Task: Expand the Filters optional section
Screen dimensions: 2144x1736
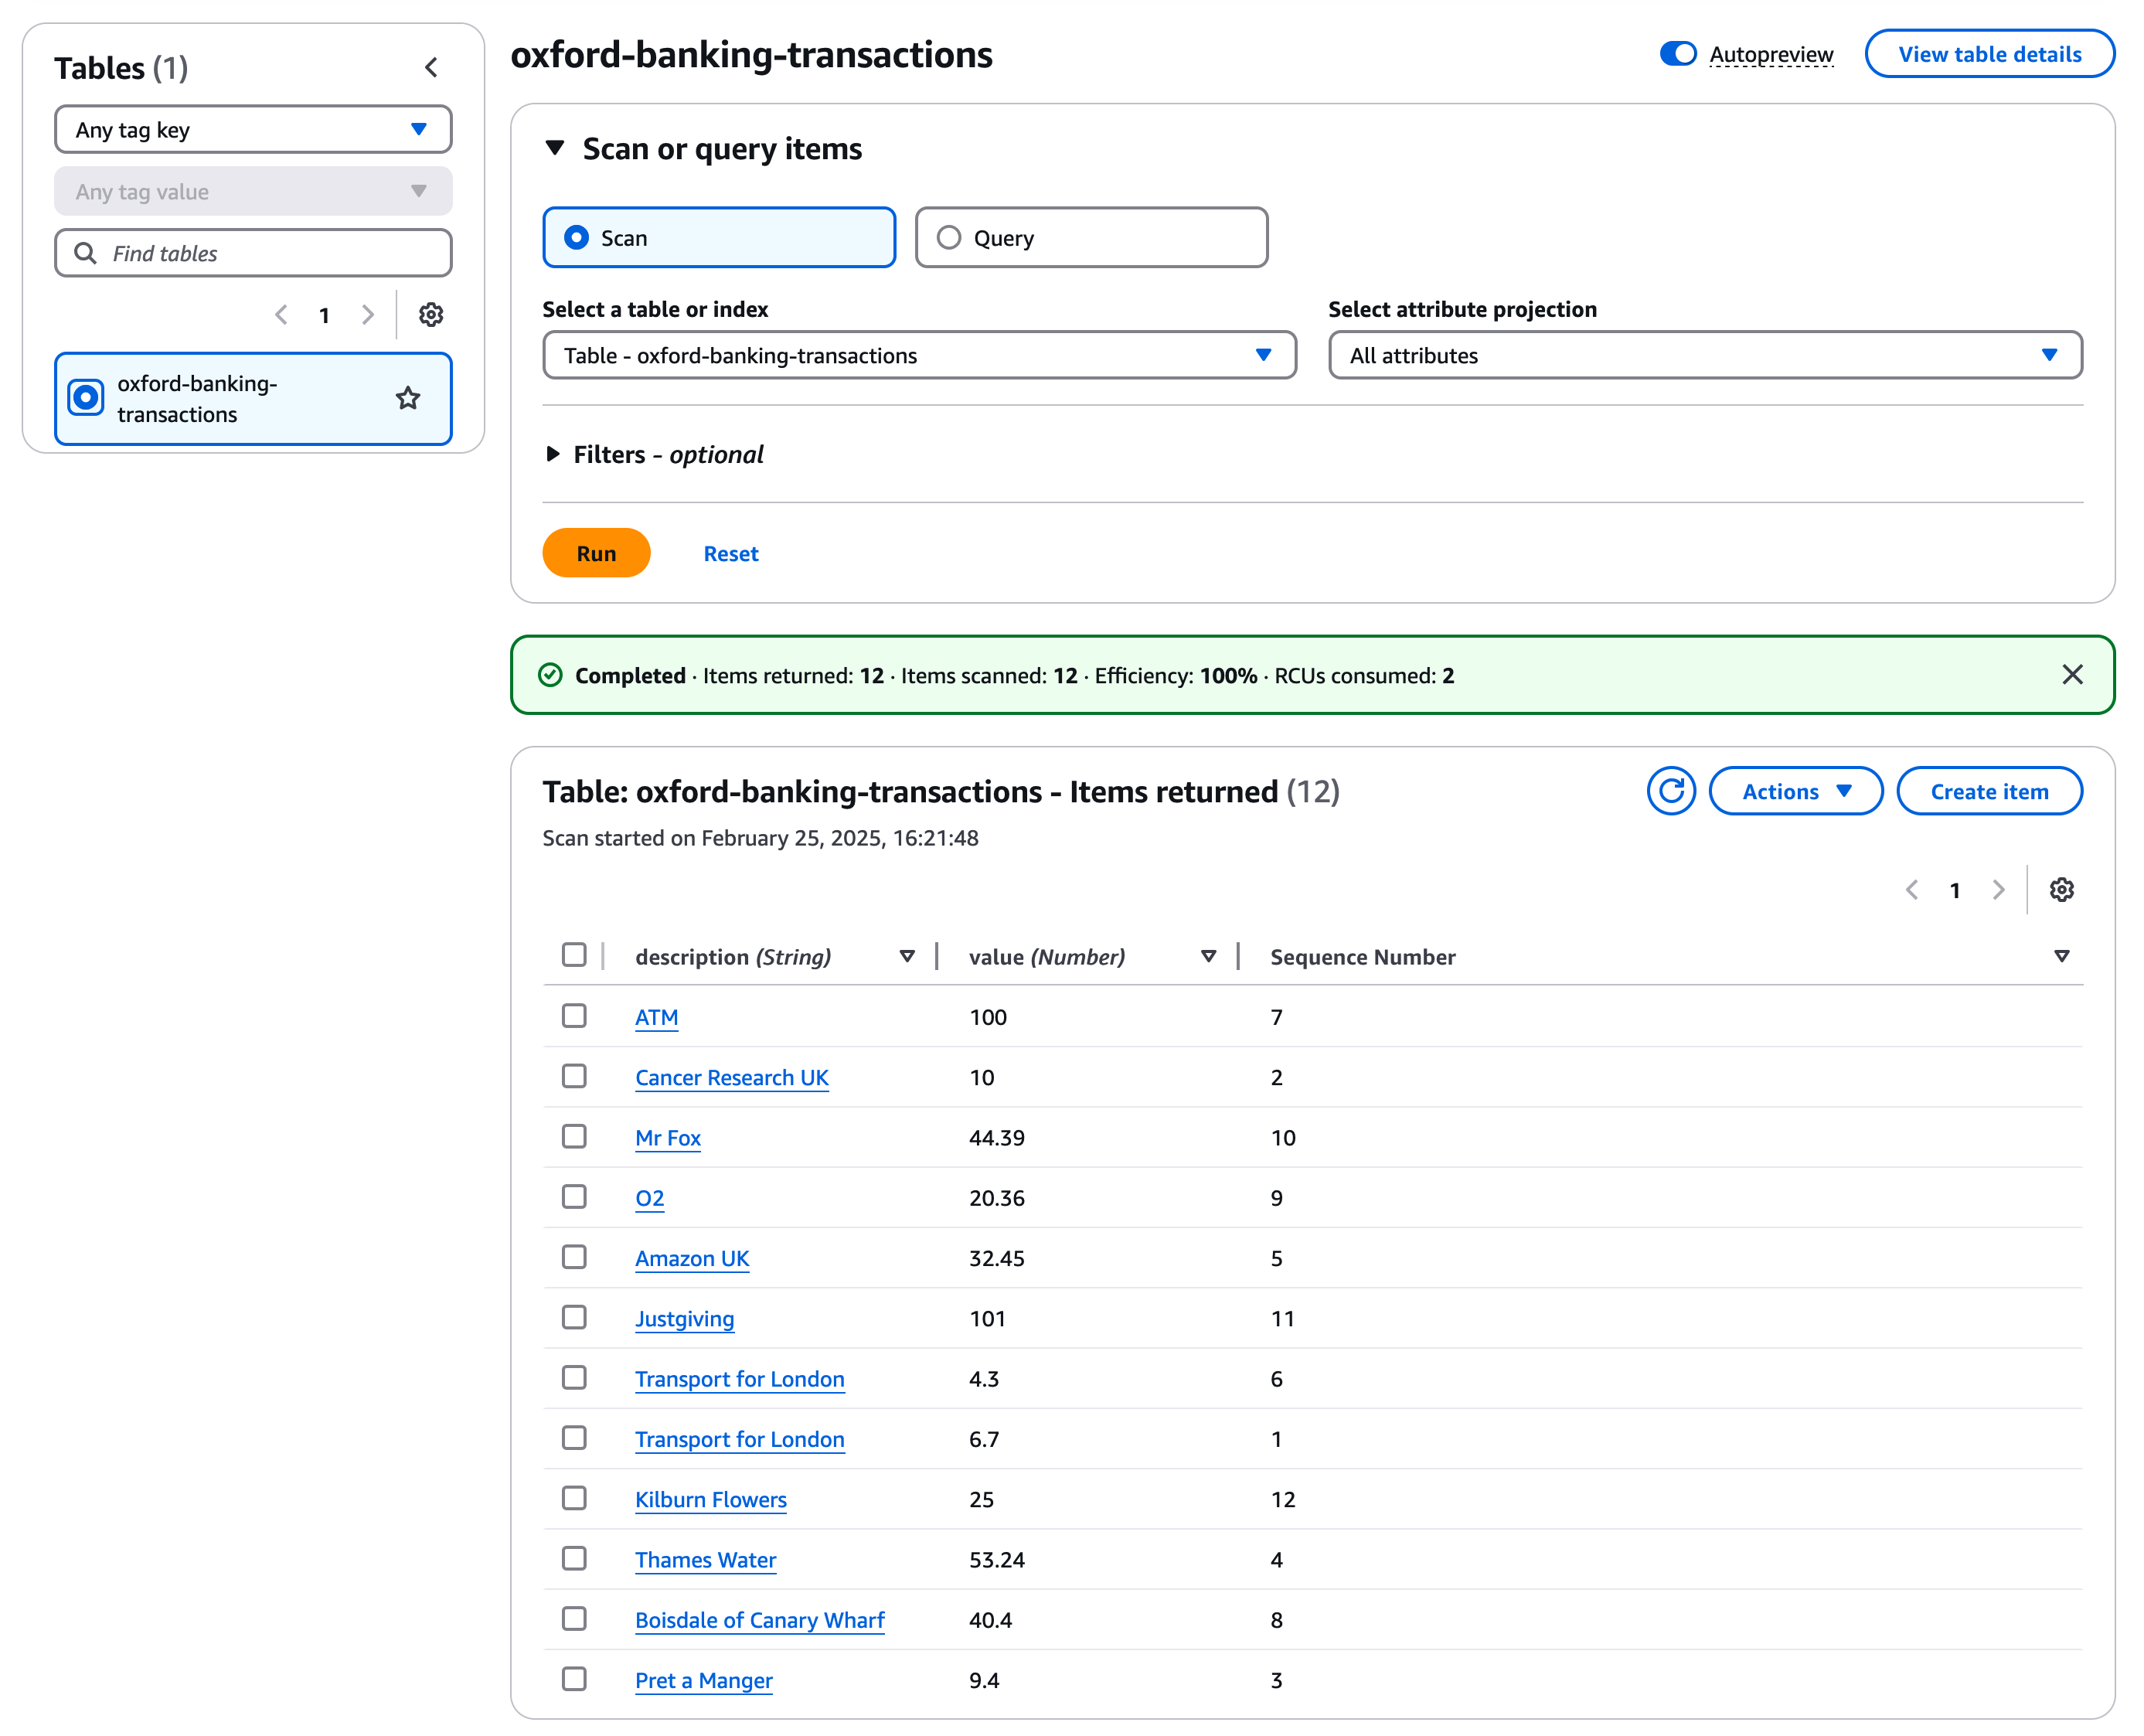Action: [x=554, y=454]
